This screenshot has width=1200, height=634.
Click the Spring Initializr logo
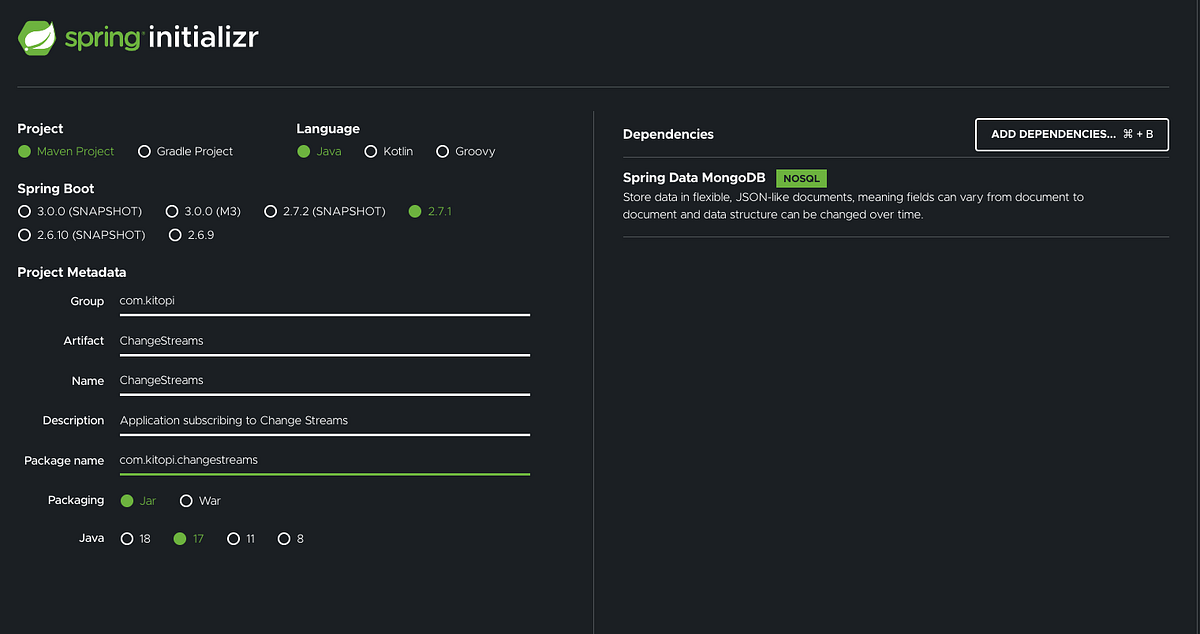[x=138, y=38]
